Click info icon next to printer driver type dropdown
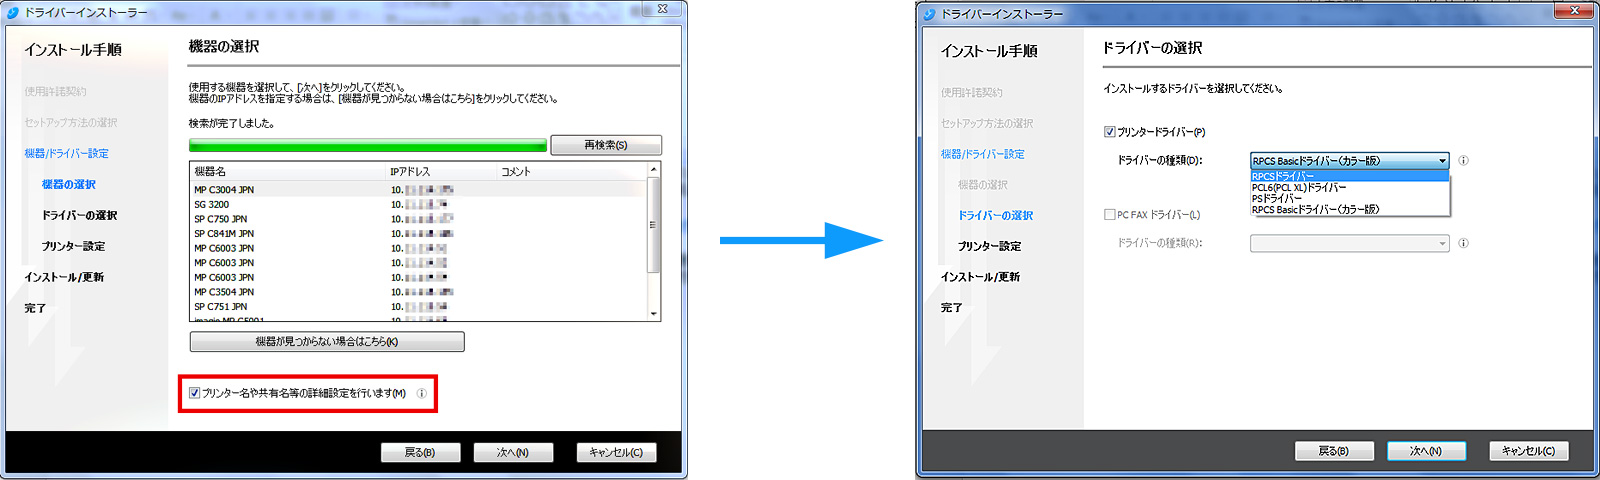This screenshot has height=480, width=1600. click(x=1463, y=161)
